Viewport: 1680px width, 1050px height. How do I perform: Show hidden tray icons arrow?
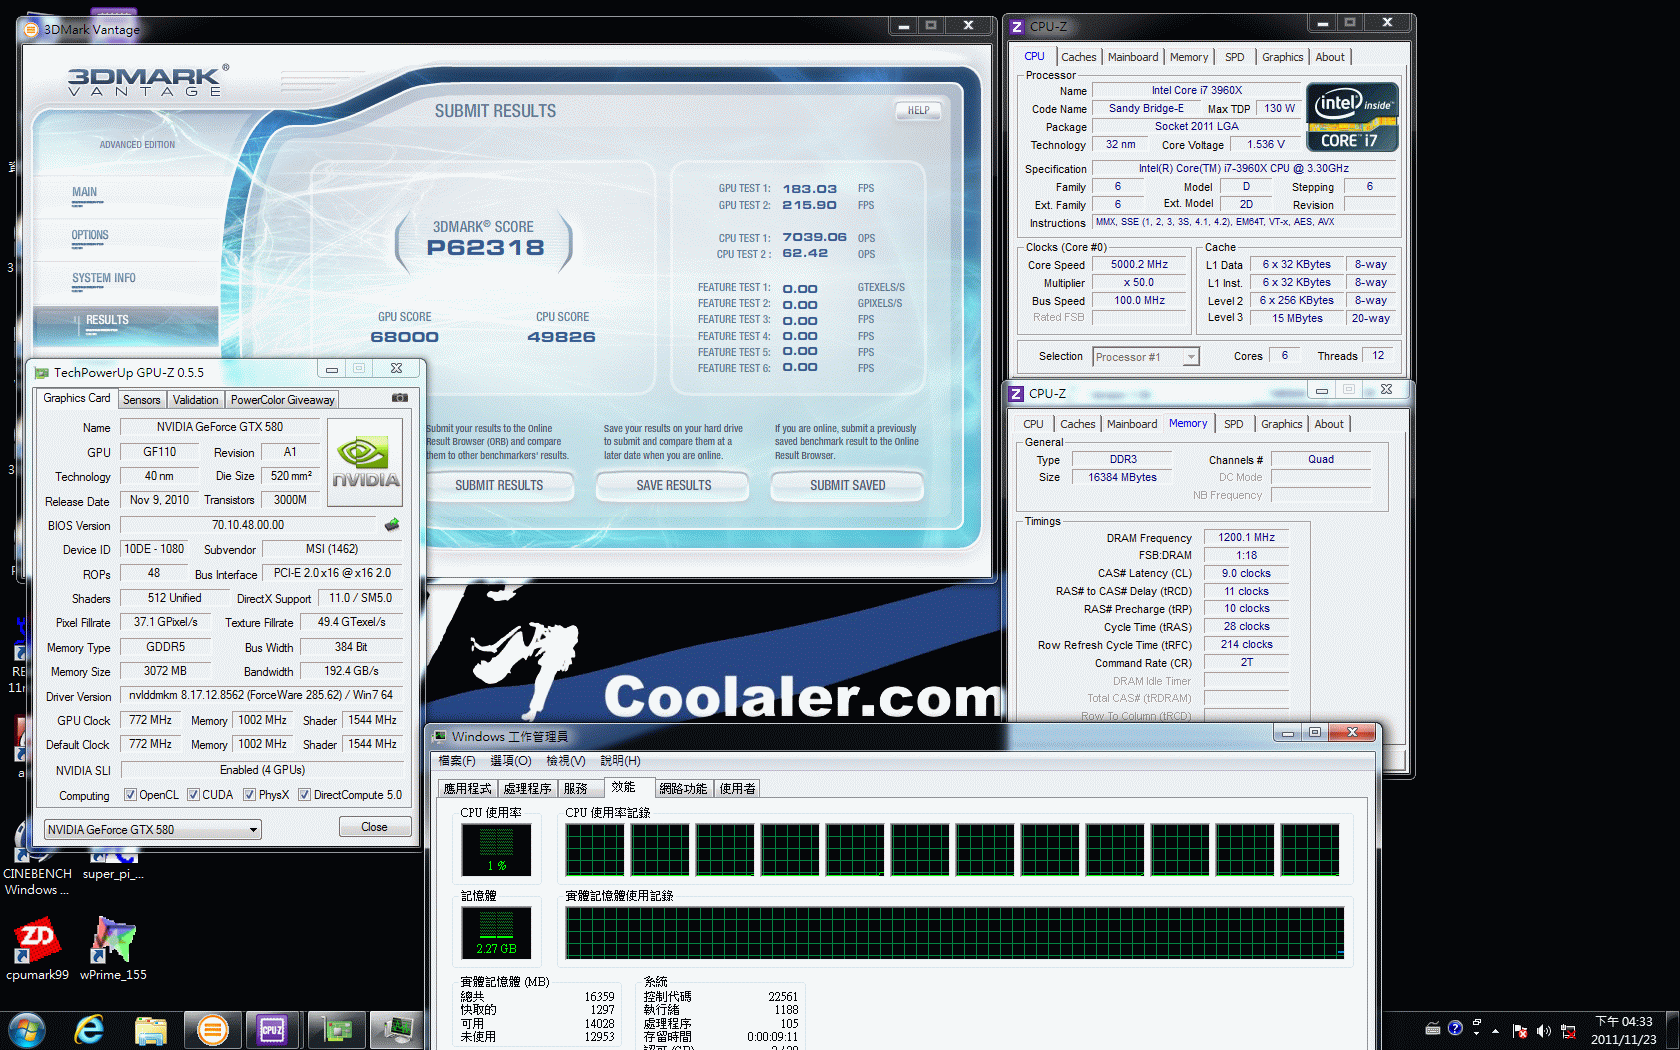point(1496,1031)
